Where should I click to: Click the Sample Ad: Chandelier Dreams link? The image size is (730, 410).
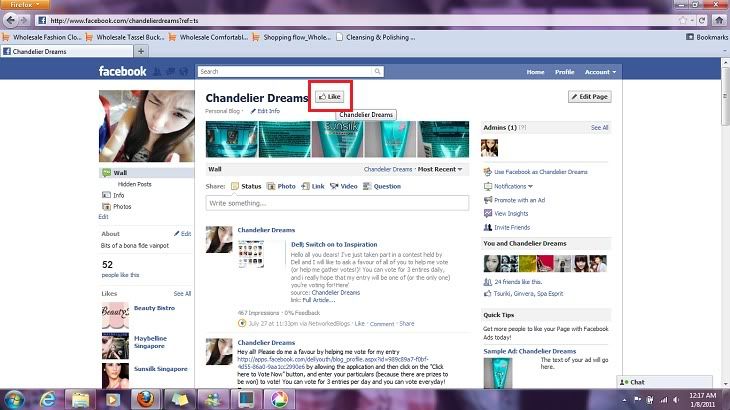(x=529, y=351)
